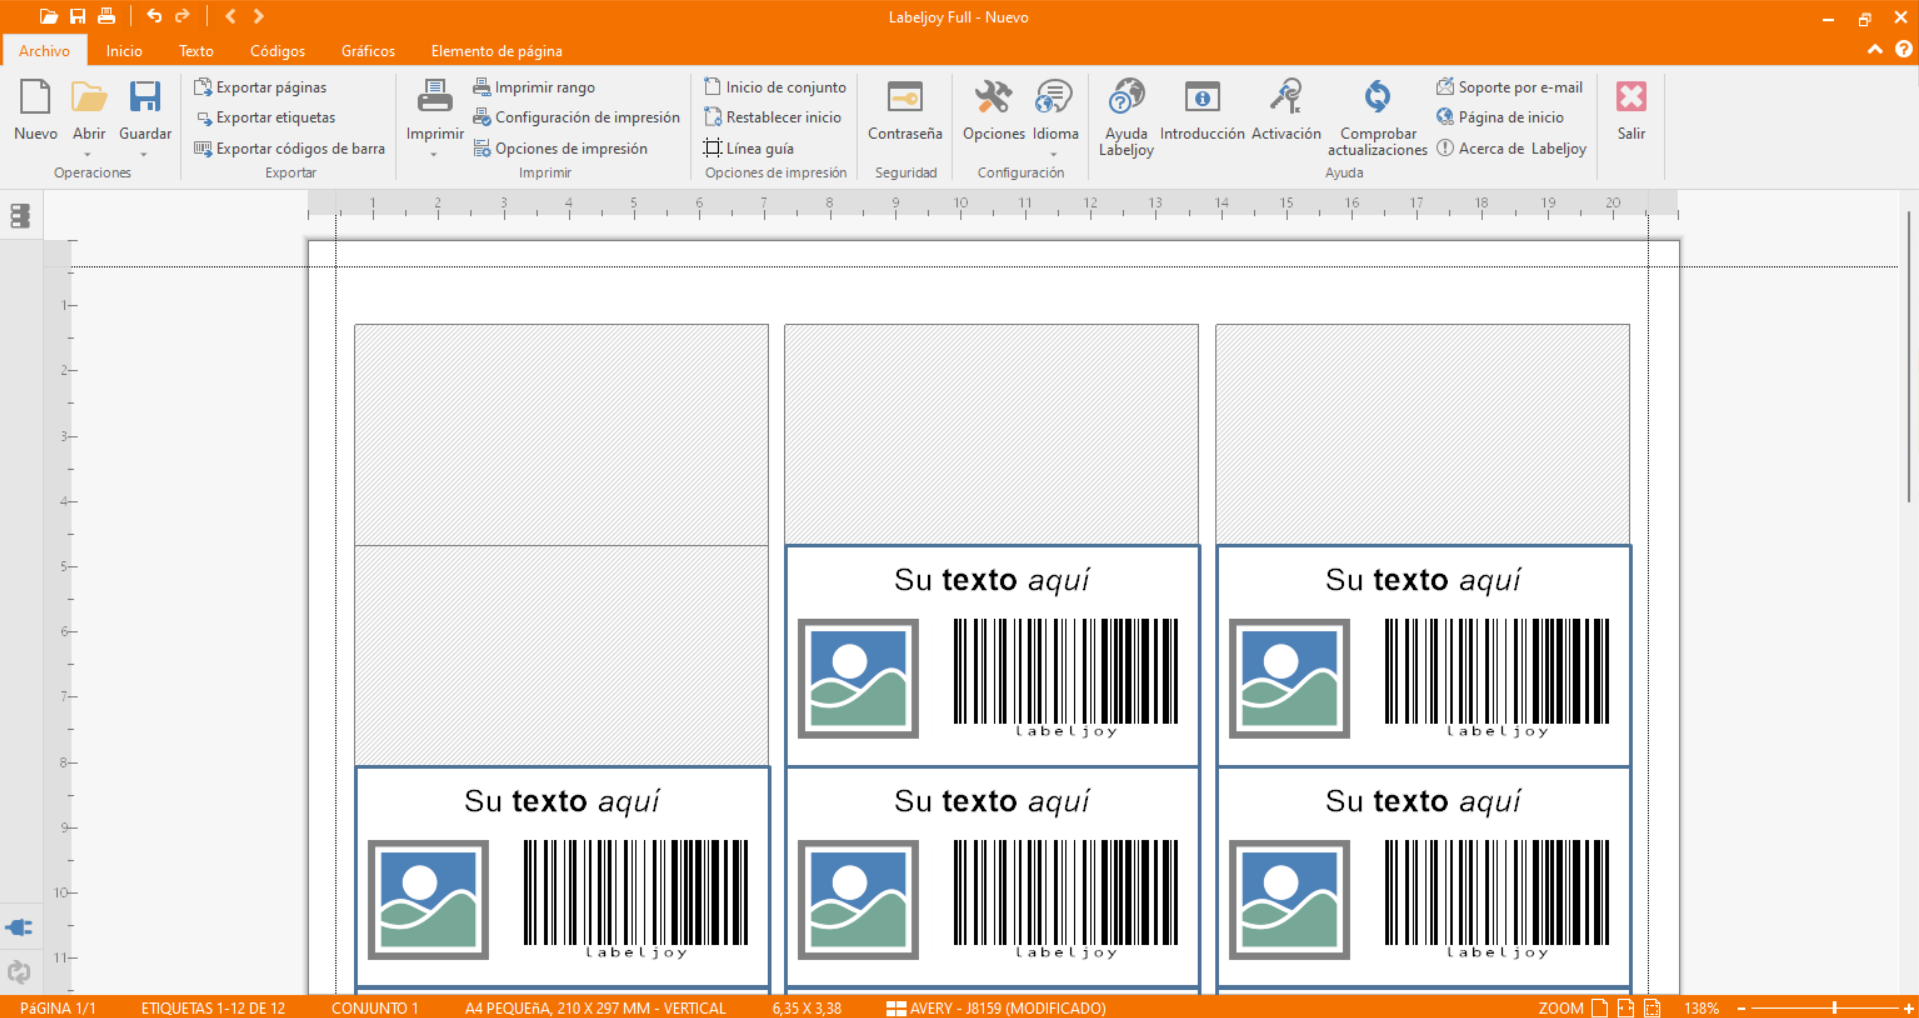1919x1018 pixels.
Task: Click quick access print icon
Action: 106,16
